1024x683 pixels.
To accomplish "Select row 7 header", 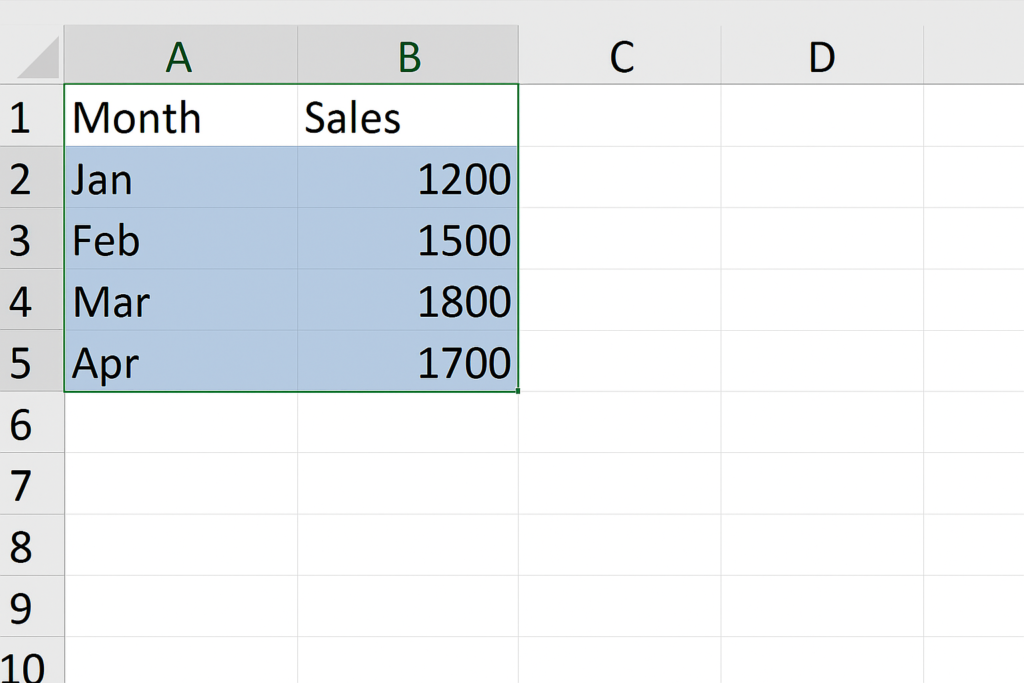I will (32, 484).
